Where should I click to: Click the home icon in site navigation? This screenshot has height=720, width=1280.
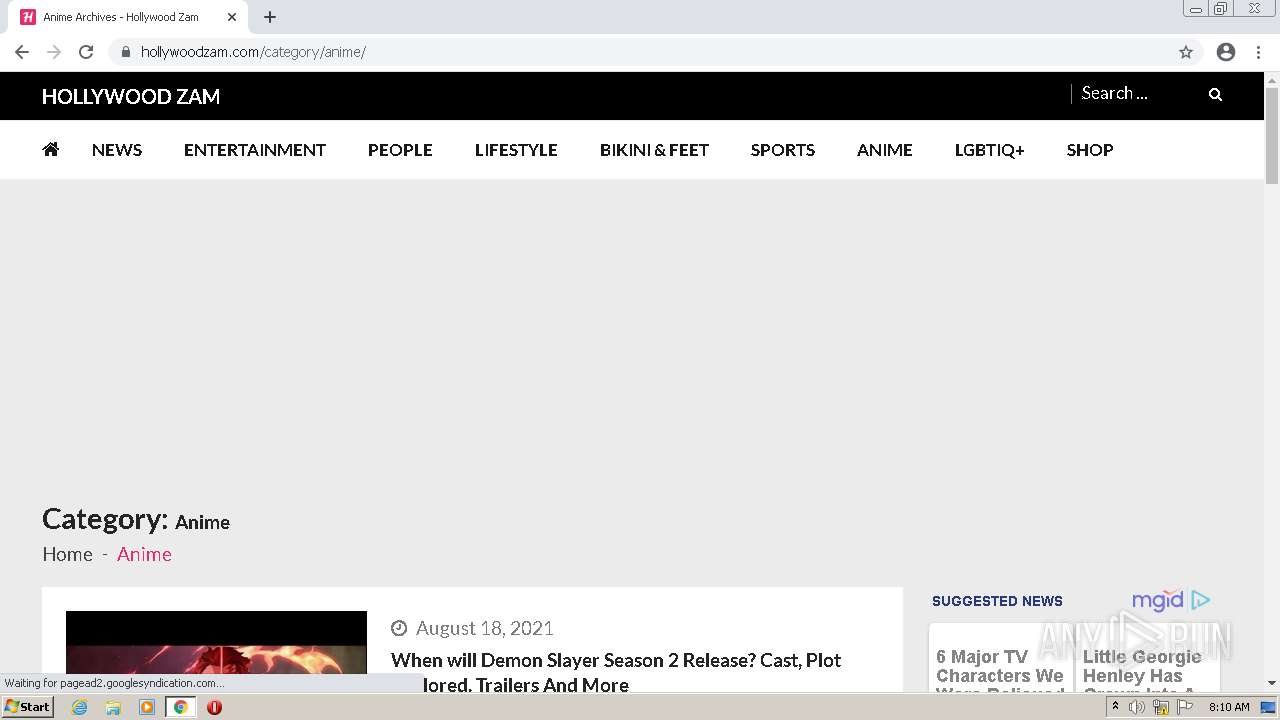[51, 149]
